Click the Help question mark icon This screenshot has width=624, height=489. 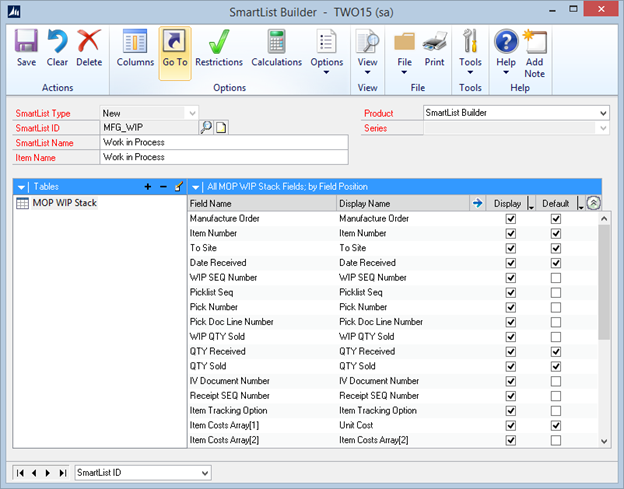tap(506, 41)
